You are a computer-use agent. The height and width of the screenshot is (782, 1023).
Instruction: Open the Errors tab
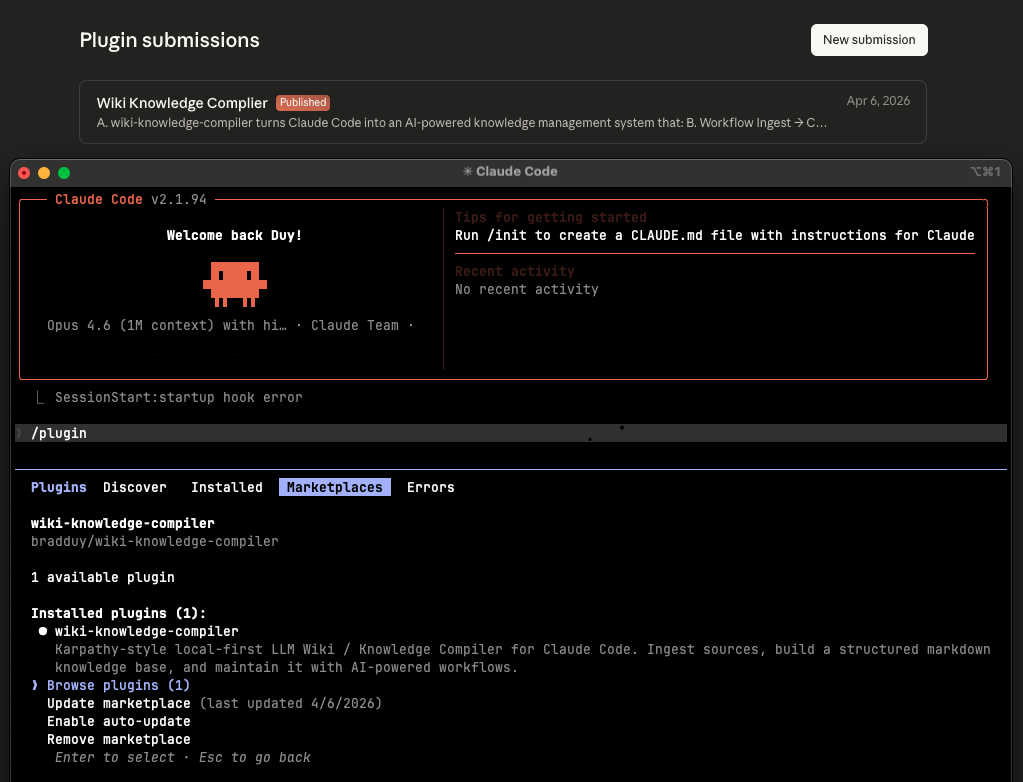tap(431, 487)
